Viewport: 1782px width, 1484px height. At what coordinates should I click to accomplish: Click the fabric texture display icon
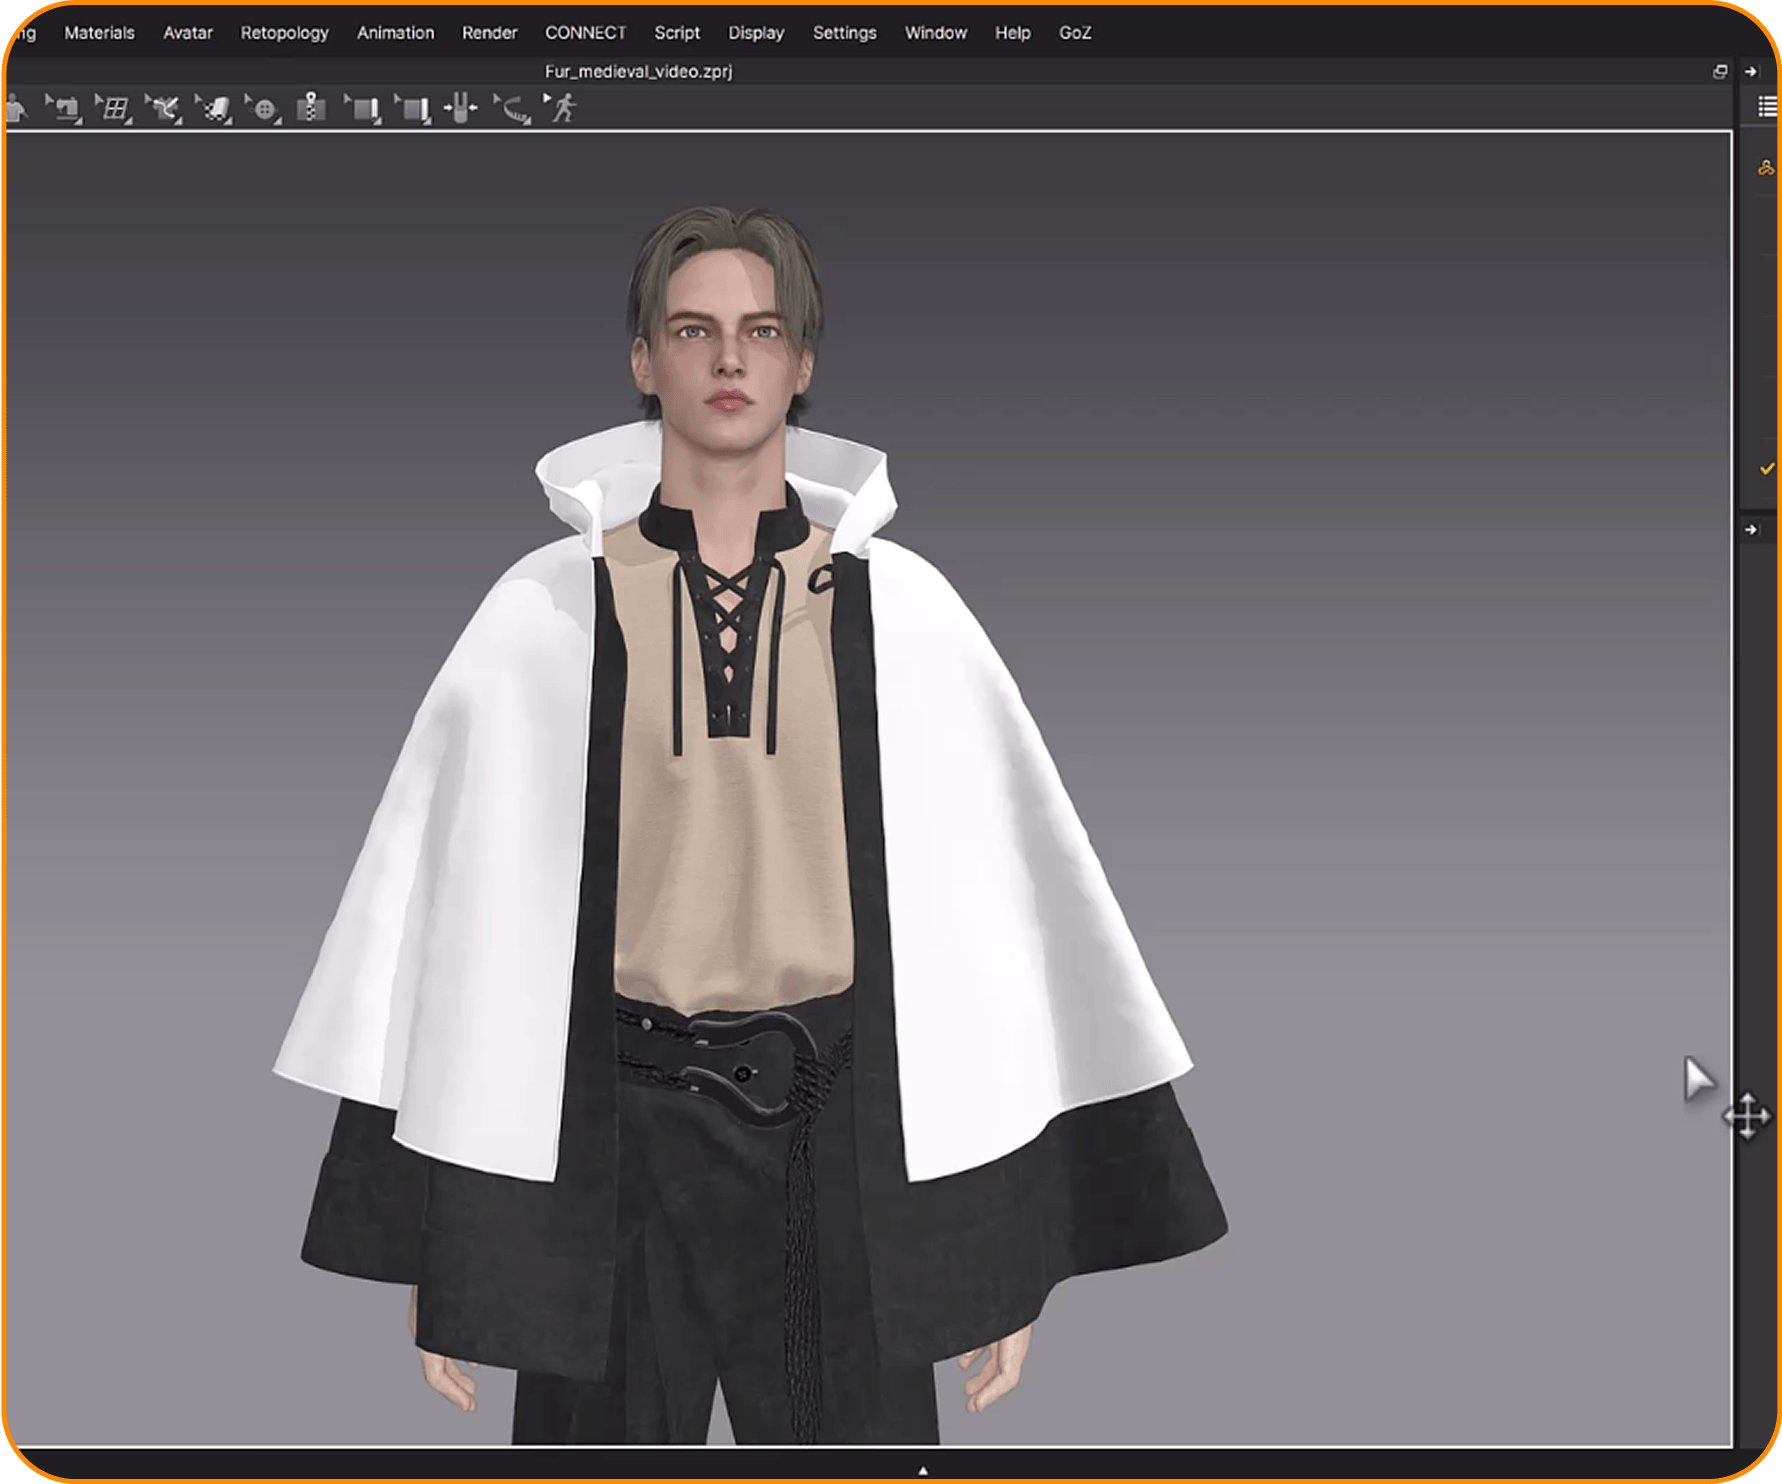pyautogui.click(x=214, y=108)
